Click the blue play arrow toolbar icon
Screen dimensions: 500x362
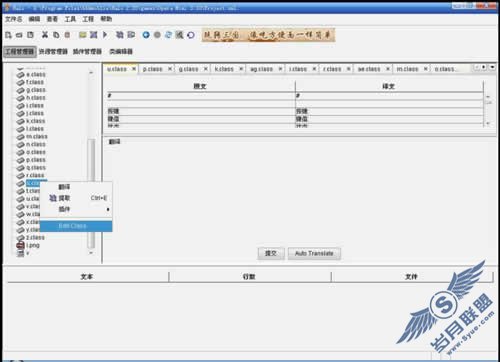point(105,35)
